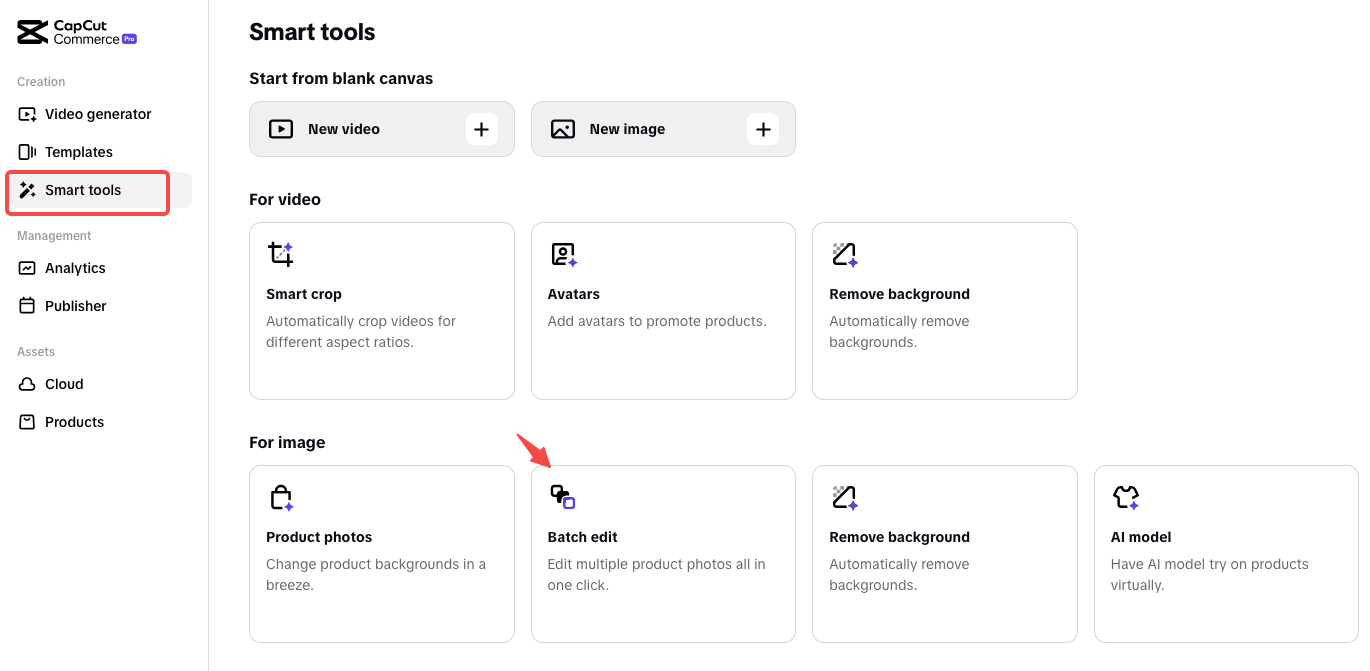The image size is (1370, 671).
Task: Start a New video from blank canvas
Action: (x=381, y=129)
